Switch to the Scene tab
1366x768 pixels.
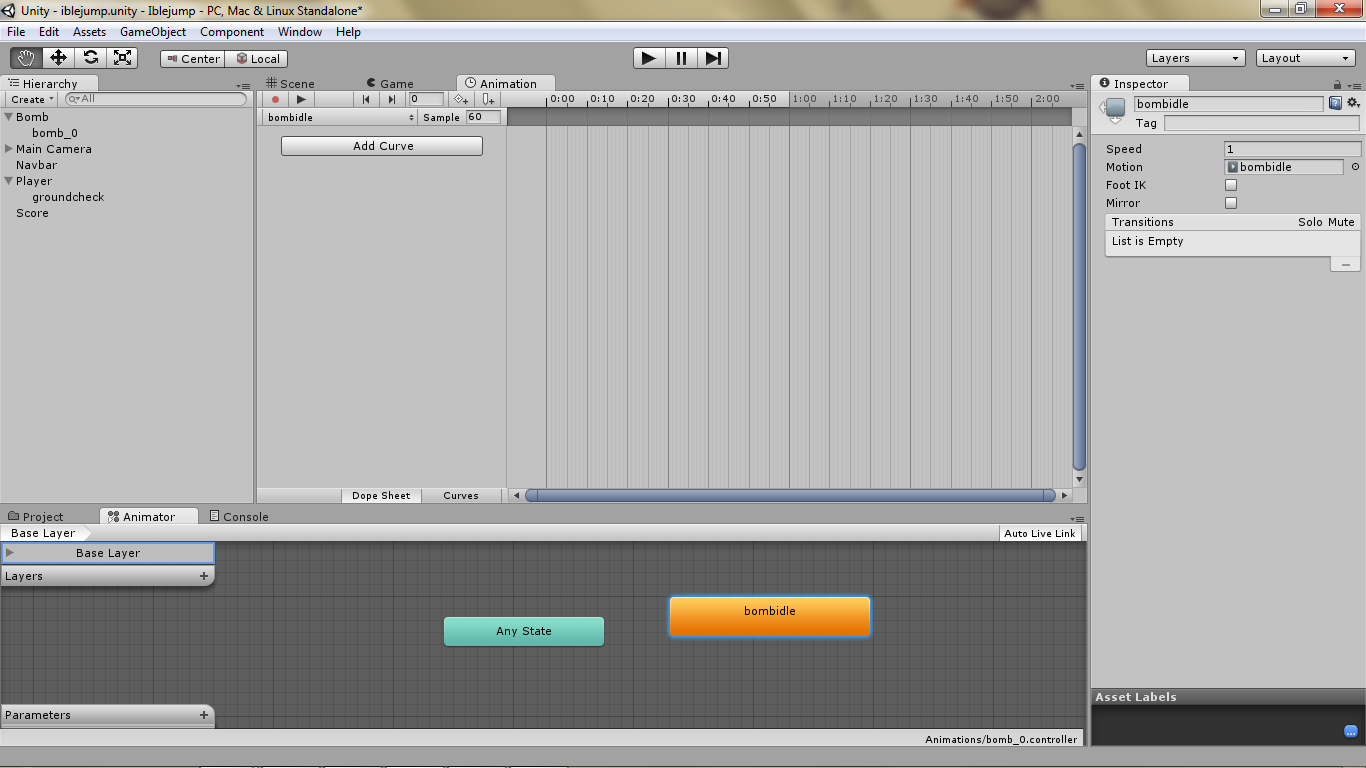click(289, 84)
